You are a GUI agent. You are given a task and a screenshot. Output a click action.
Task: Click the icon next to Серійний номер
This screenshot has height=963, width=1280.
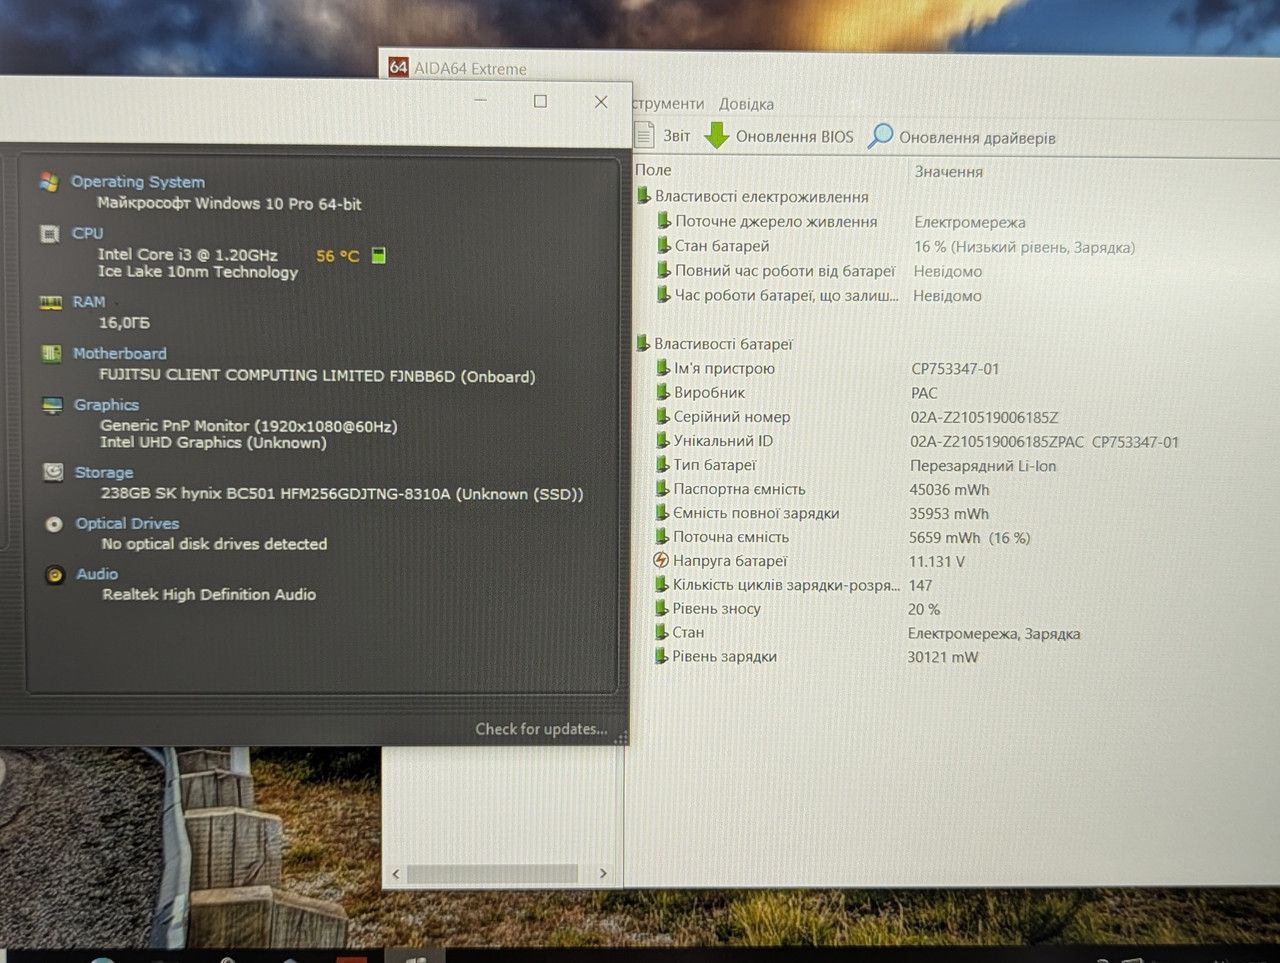pos(662,416)
